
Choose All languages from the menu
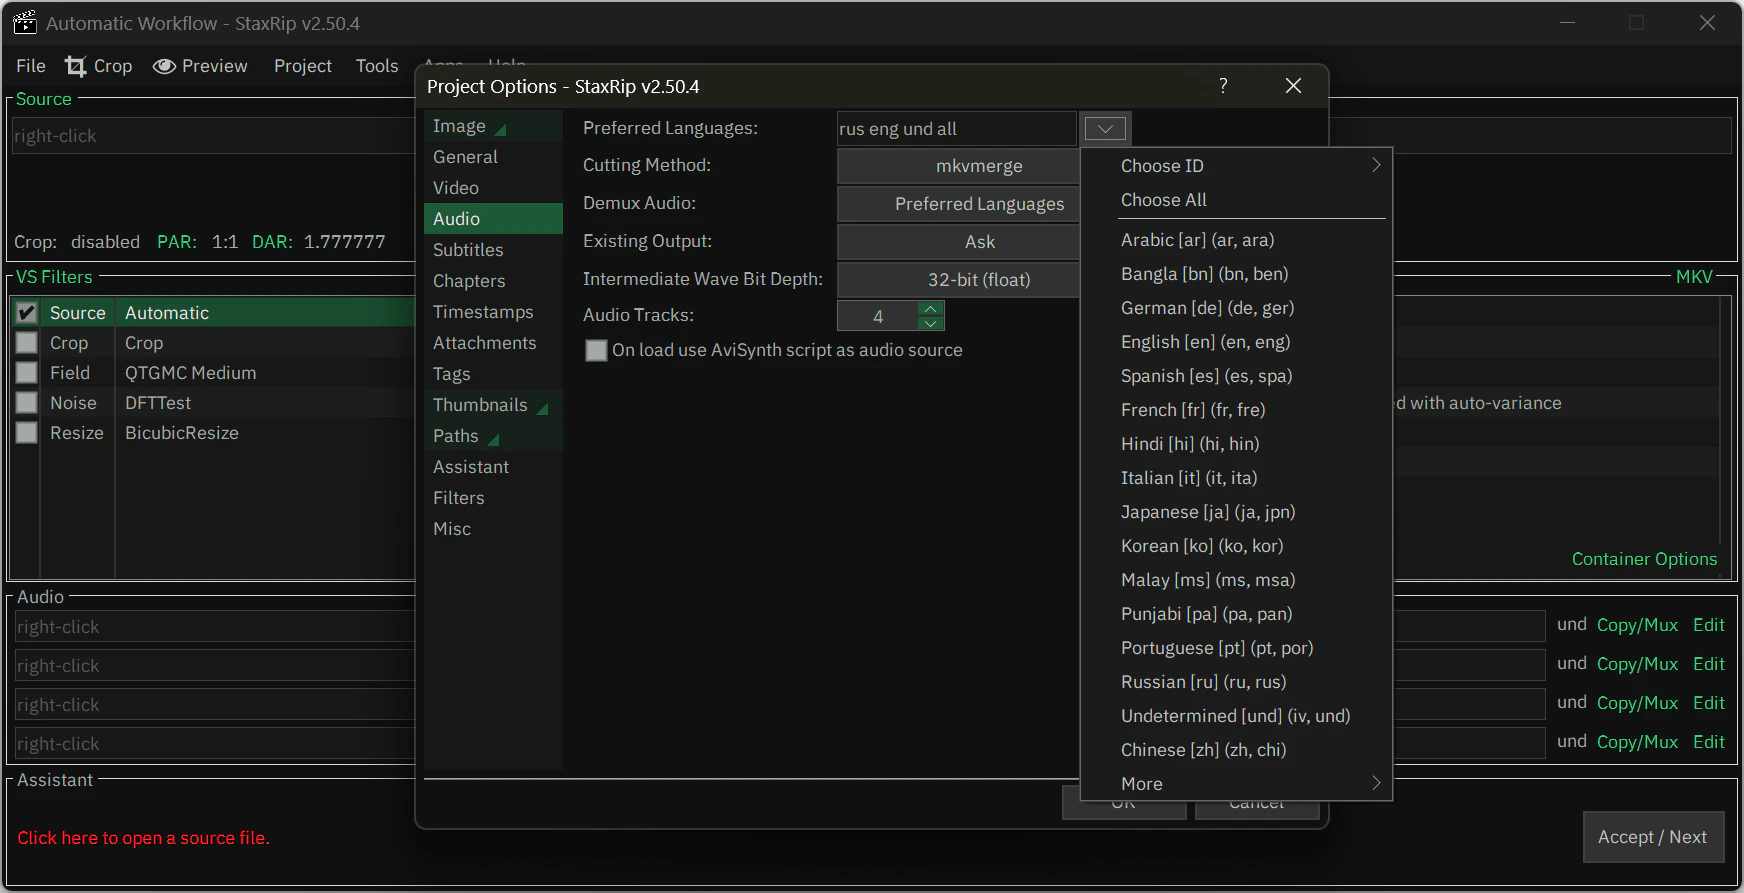tap(1163, 200)
